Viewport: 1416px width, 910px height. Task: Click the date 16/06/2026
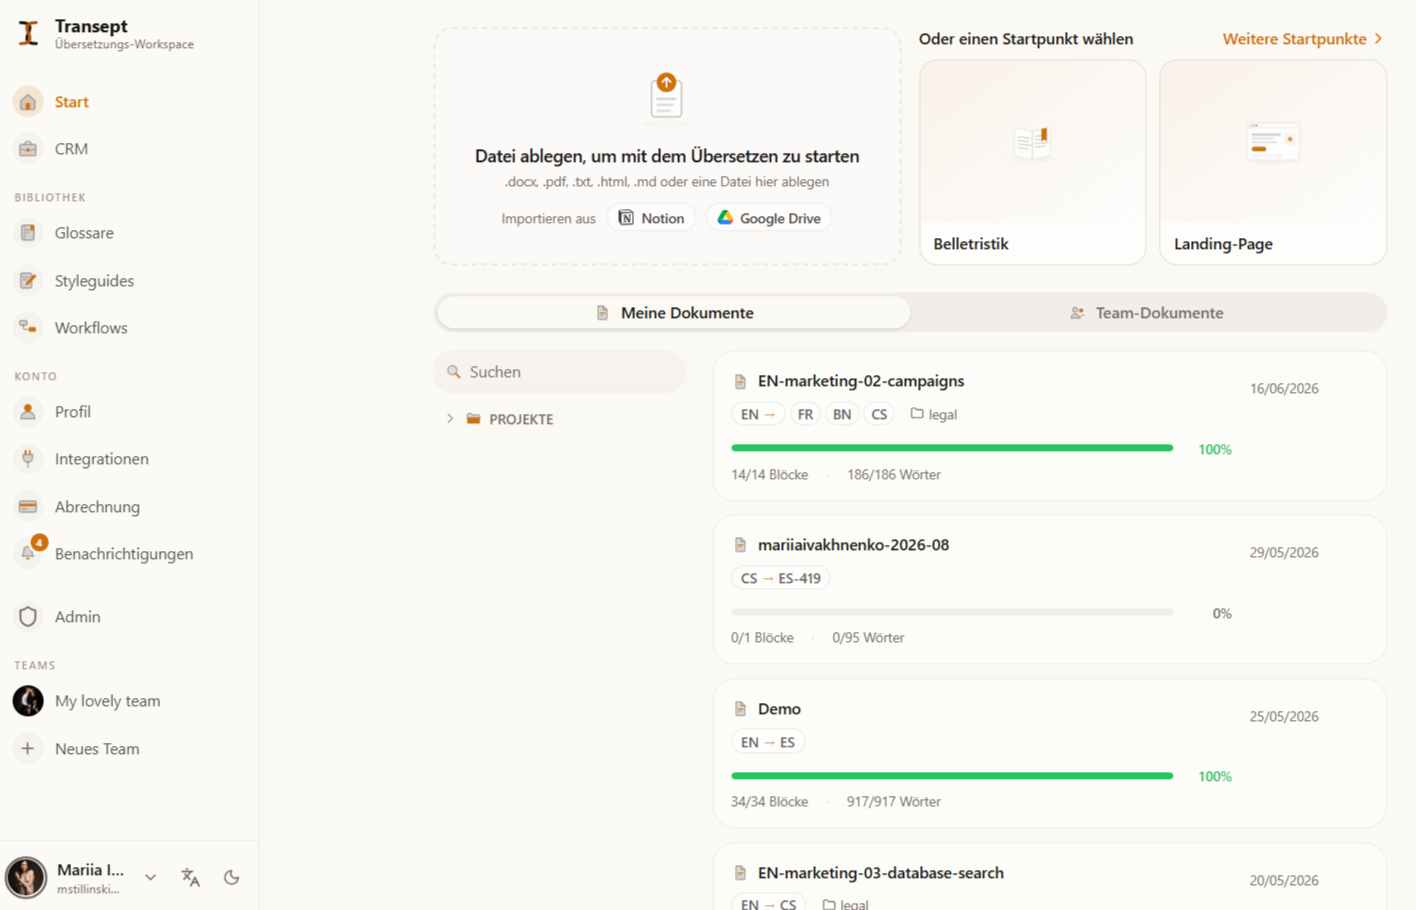pyautogui.click(x=1284, y=389)
